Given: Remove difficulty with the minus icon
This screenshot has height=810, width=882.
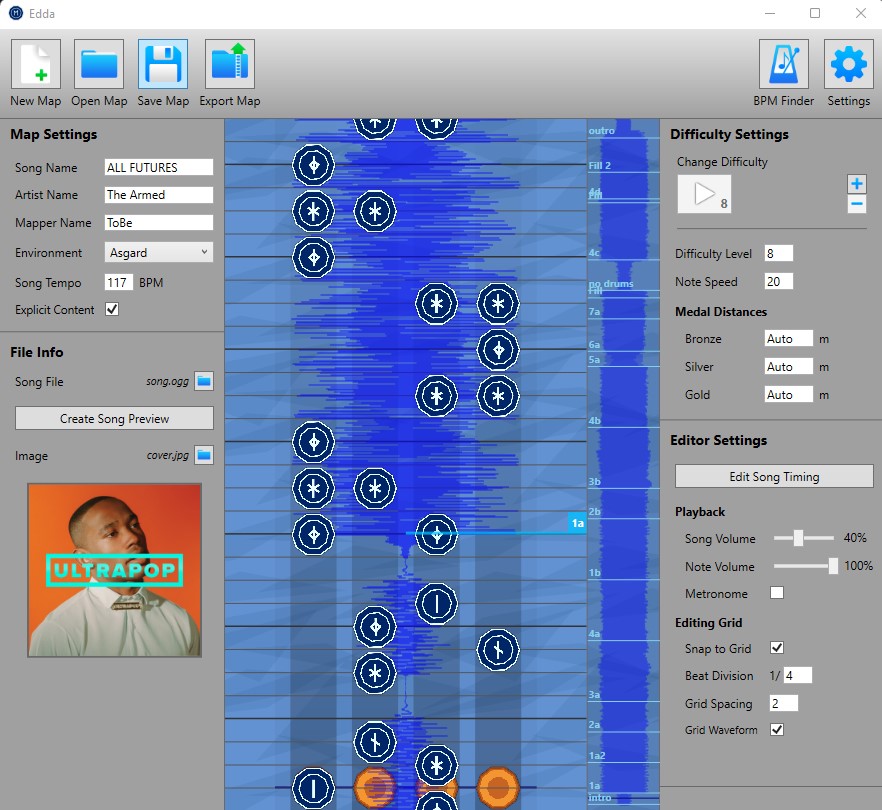Looking at the screenshot, I should [x=857, y=204].
